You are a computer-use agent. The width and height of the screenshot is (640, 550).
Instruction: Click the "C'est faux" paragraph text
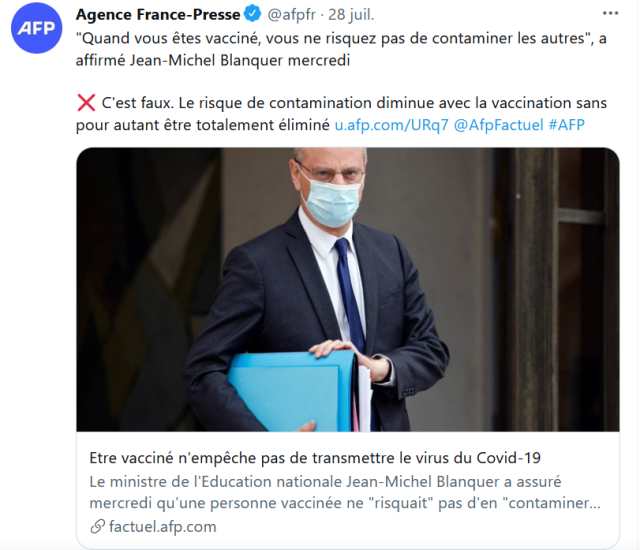[341, 114]
